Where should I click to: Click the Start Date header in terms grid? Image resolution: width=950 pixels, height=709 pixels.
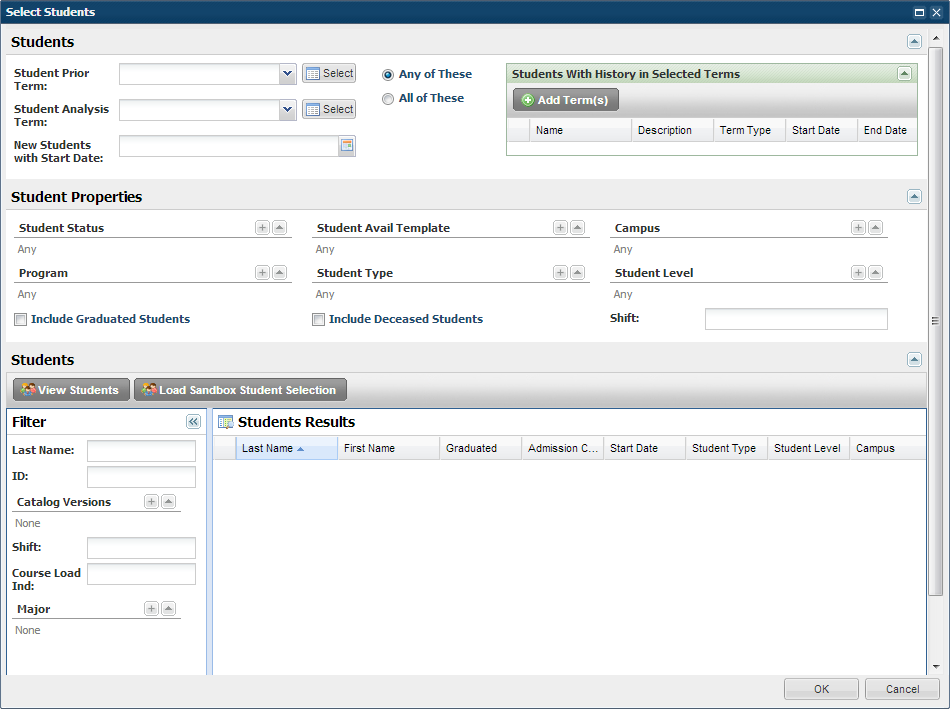pos(822,130)
